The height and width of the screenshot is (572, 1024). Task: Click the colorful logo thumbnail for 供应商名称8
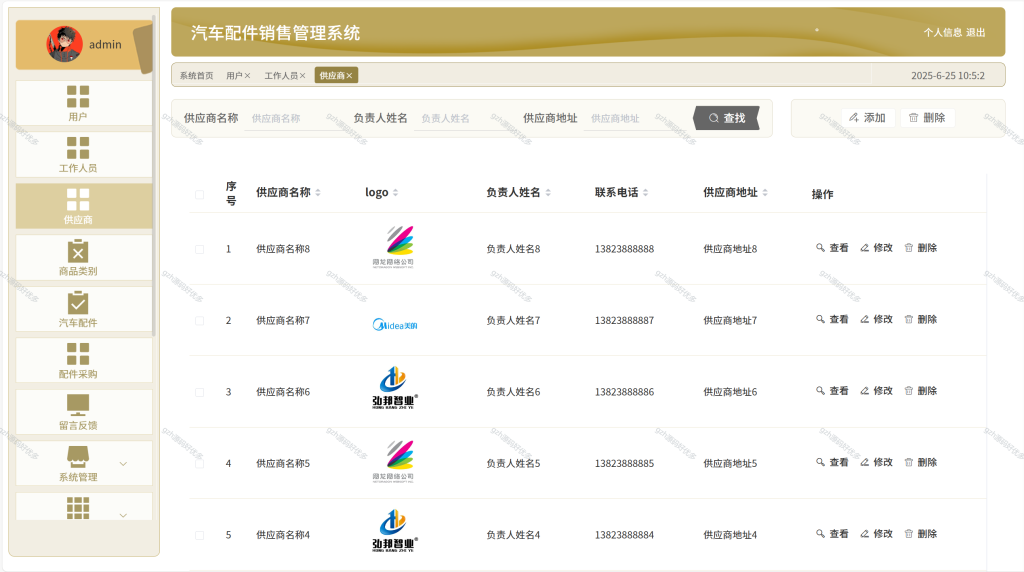point(393,247)
